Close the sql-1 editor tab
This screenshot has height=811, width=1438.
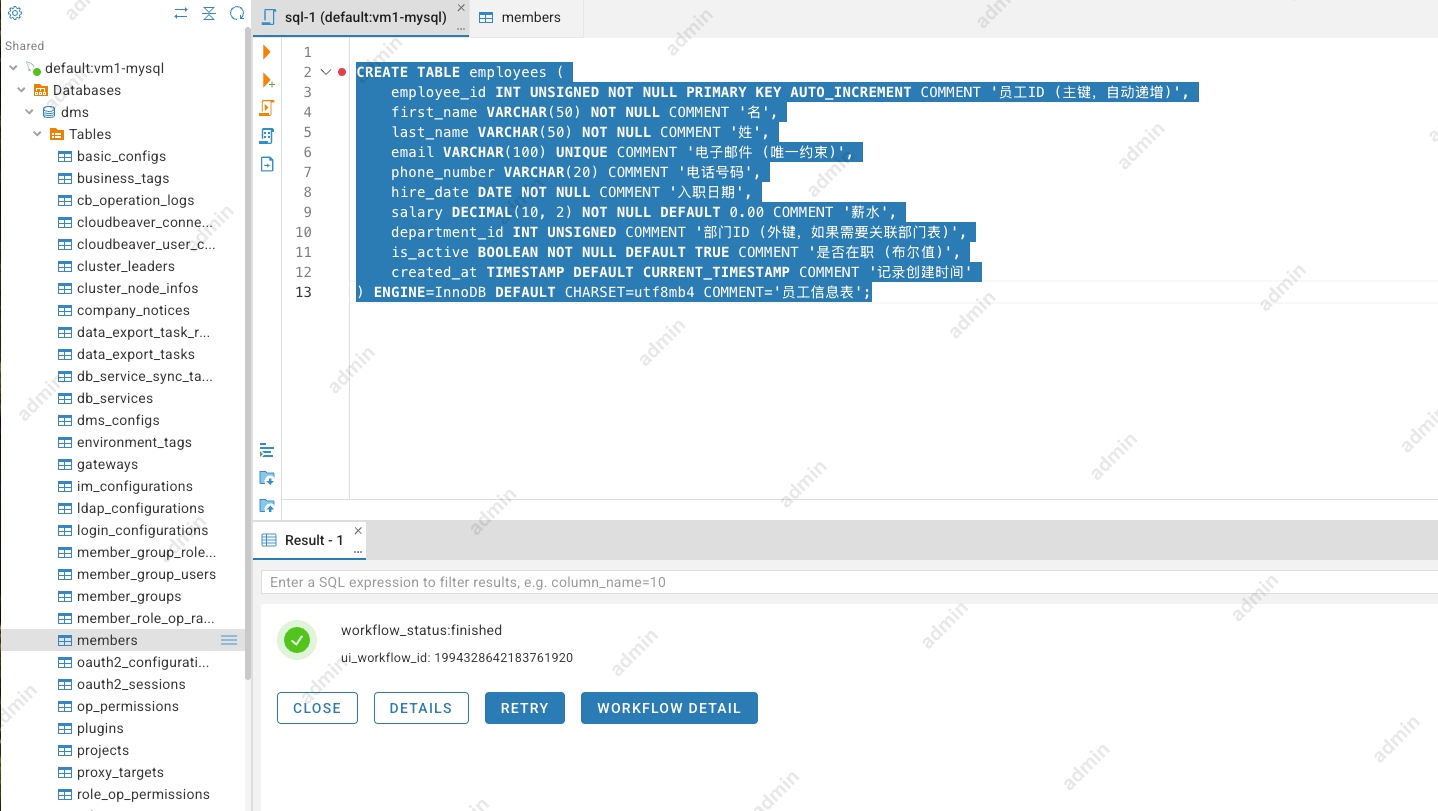point(460,8)
